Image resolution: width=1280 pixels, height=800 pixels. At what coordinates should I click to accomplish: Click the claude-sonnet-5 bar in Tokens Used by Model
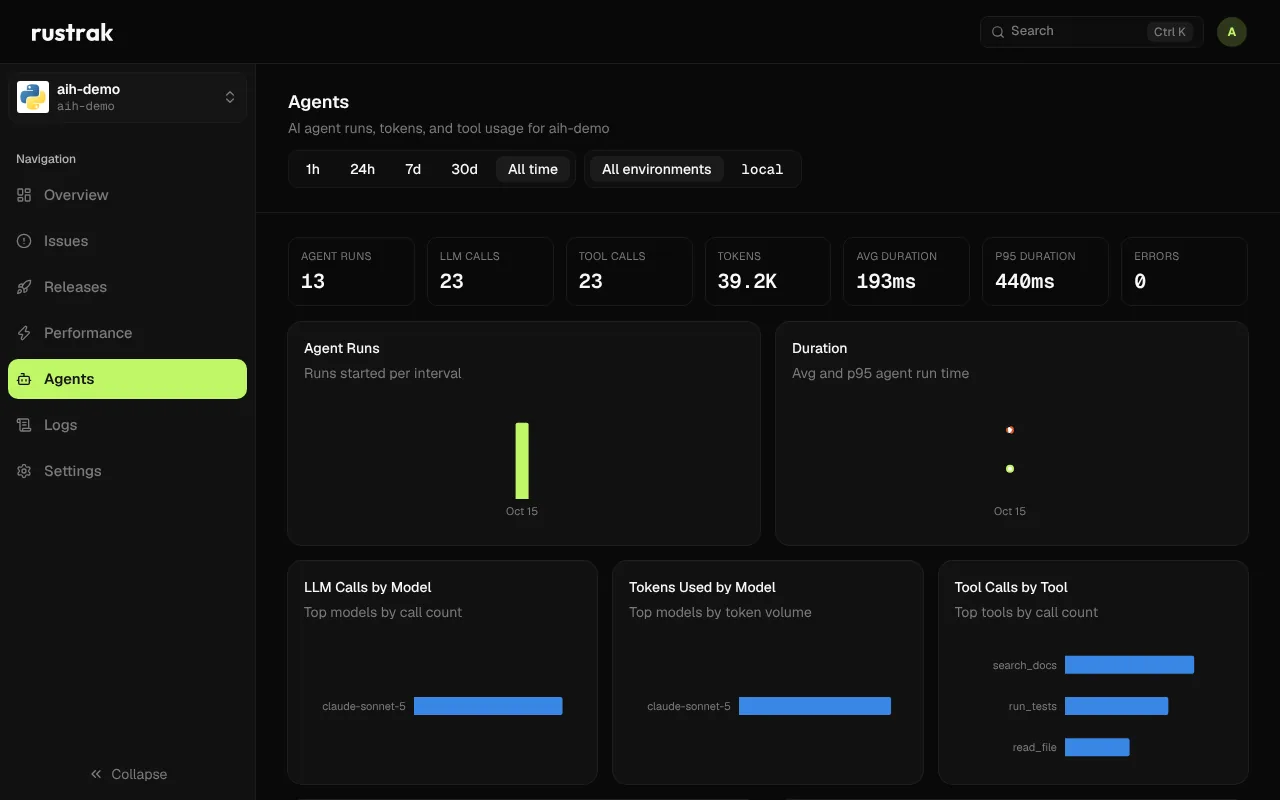click(x=815, y=706)
